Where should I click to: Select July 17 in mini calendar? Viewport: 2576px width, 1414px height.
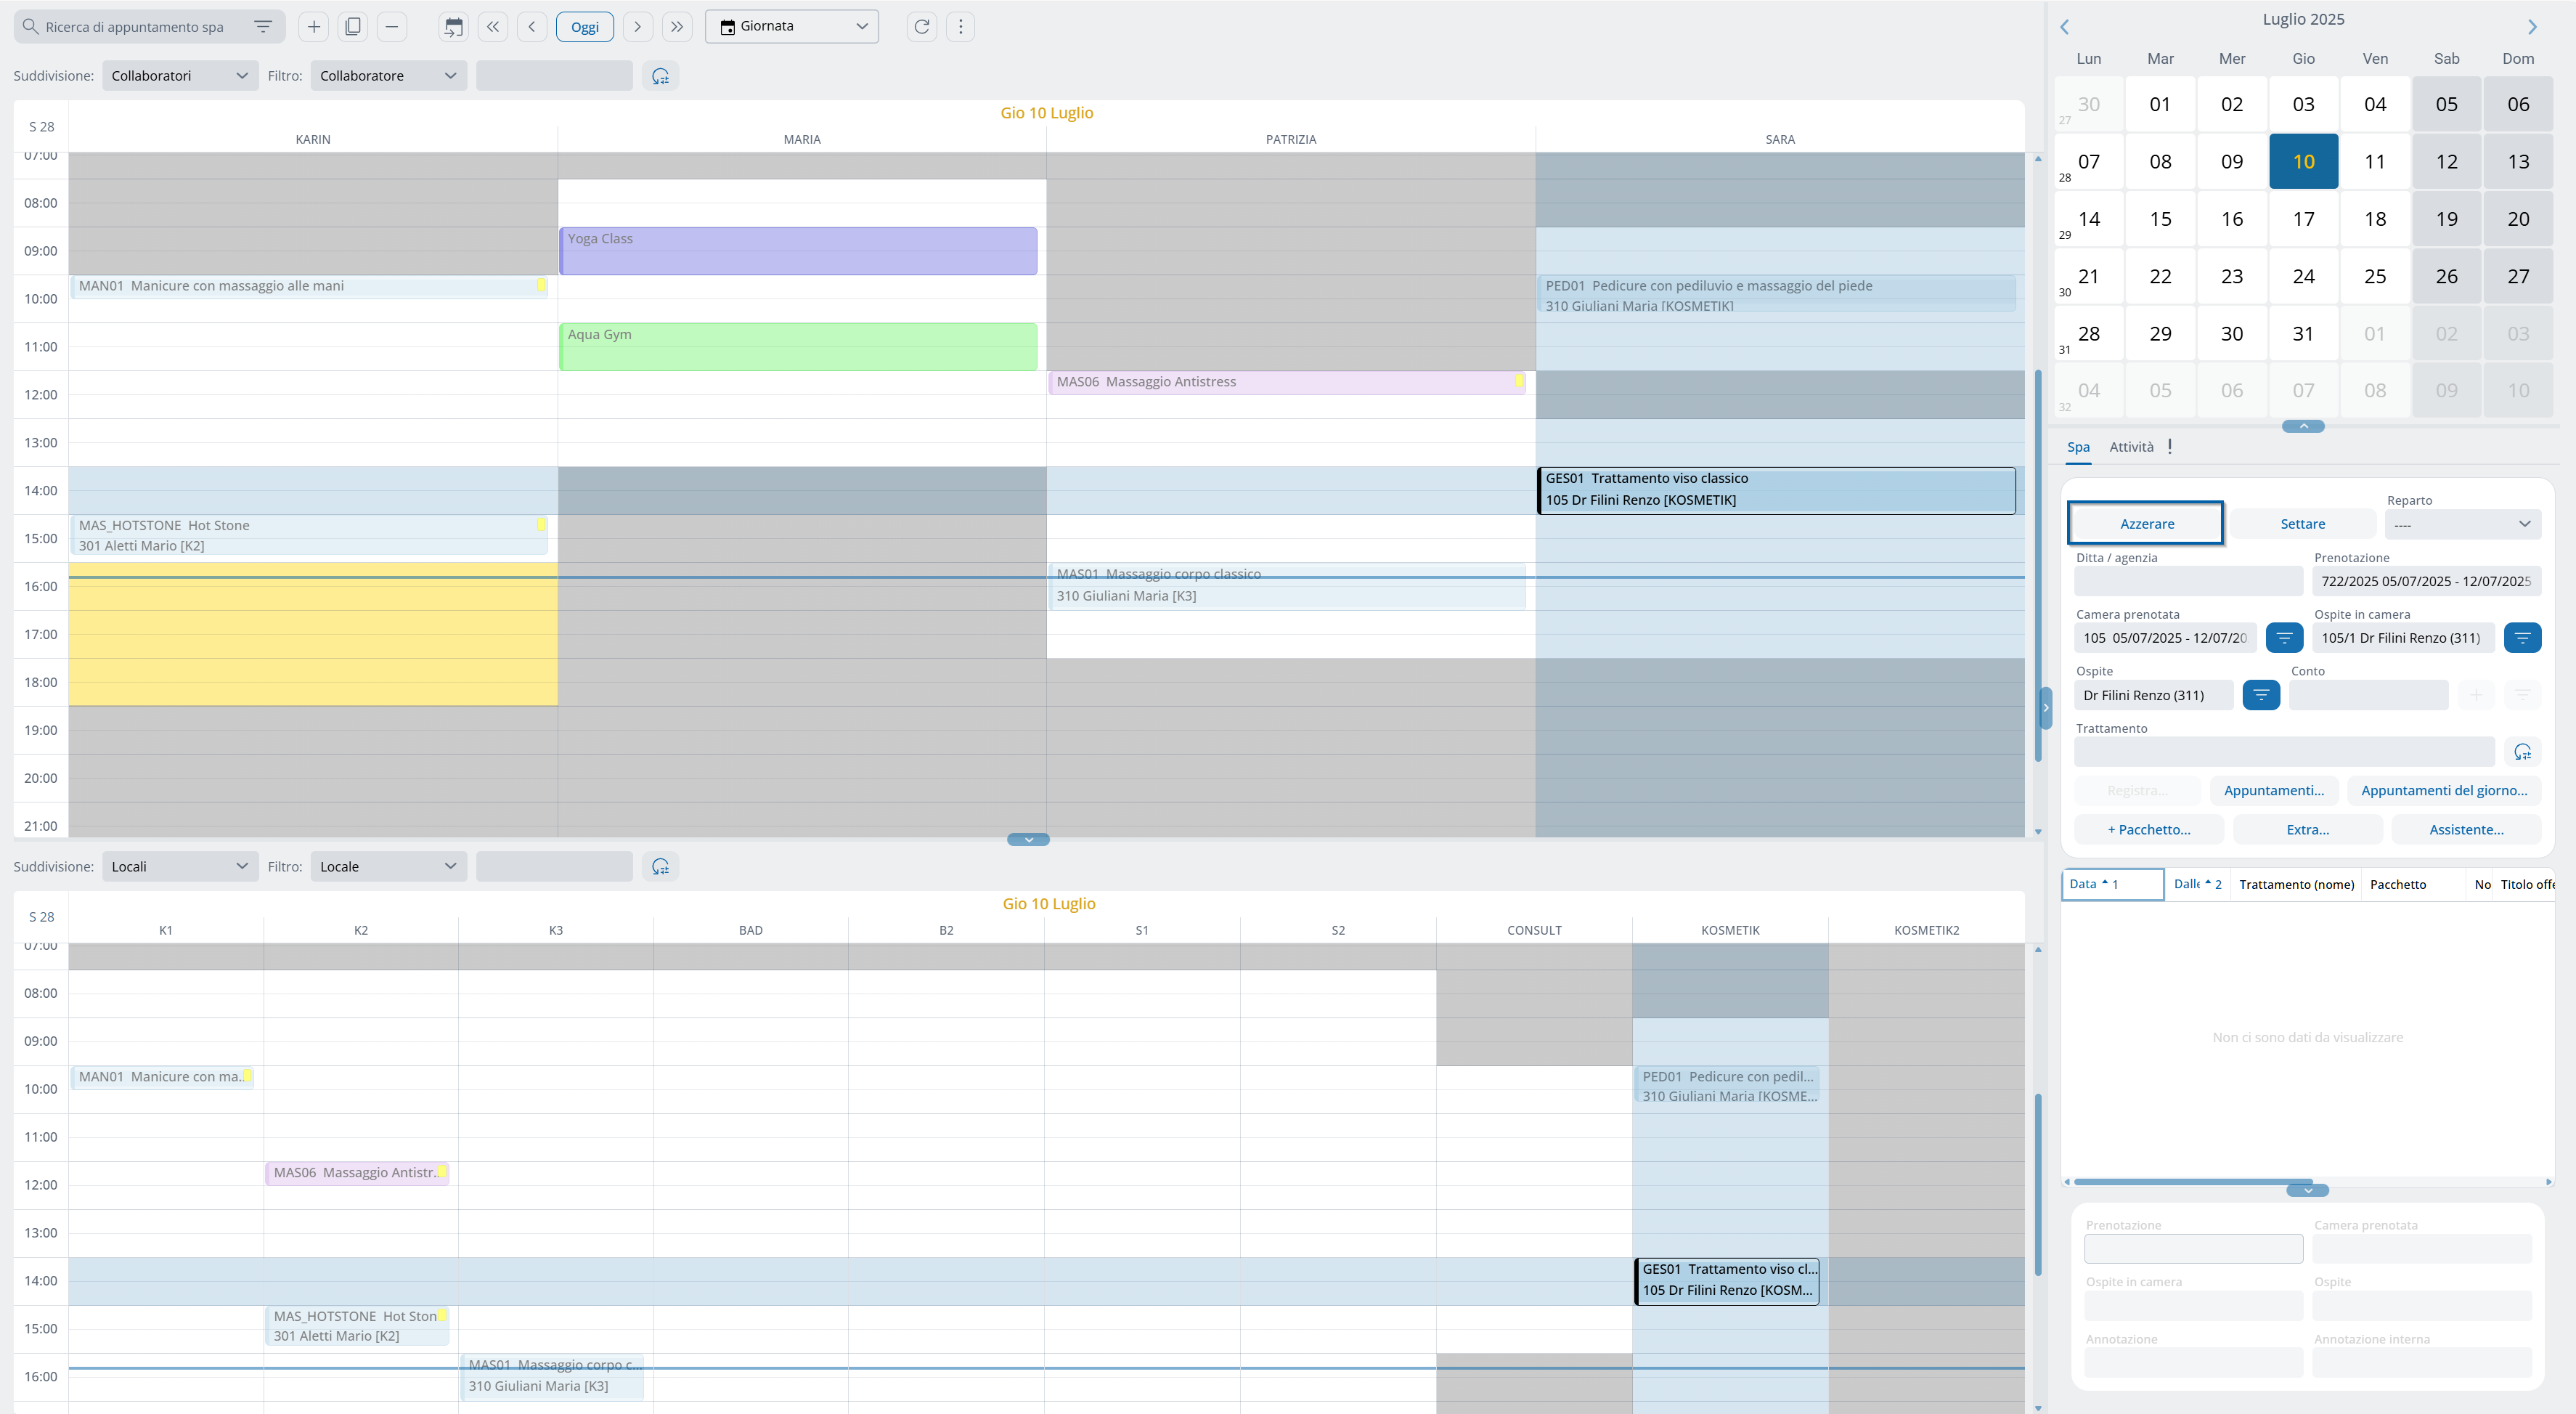coord(2303,219)
